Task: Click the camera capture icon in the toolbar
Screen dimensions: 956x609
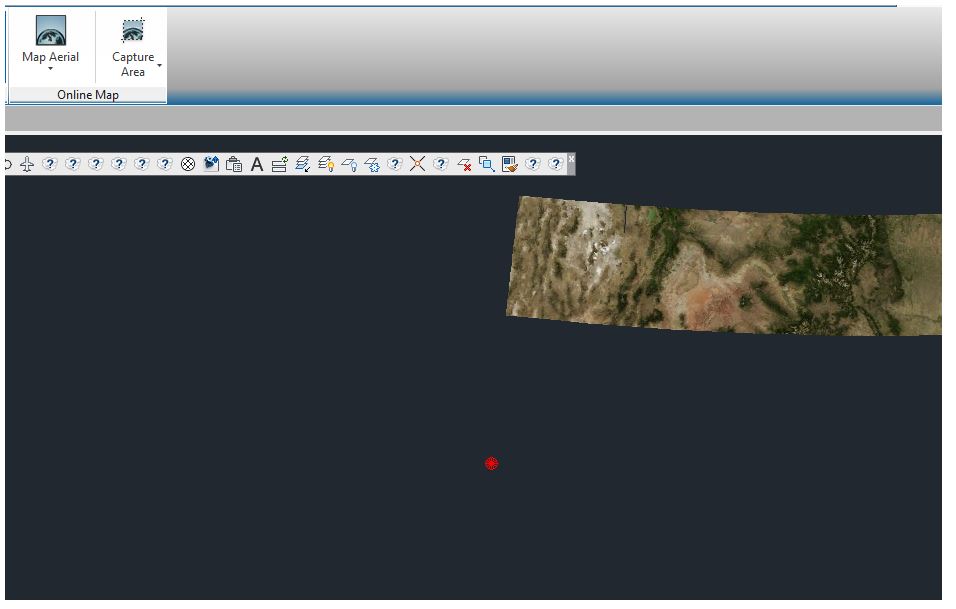Action: pyautogui.click(x=211, y=164)
